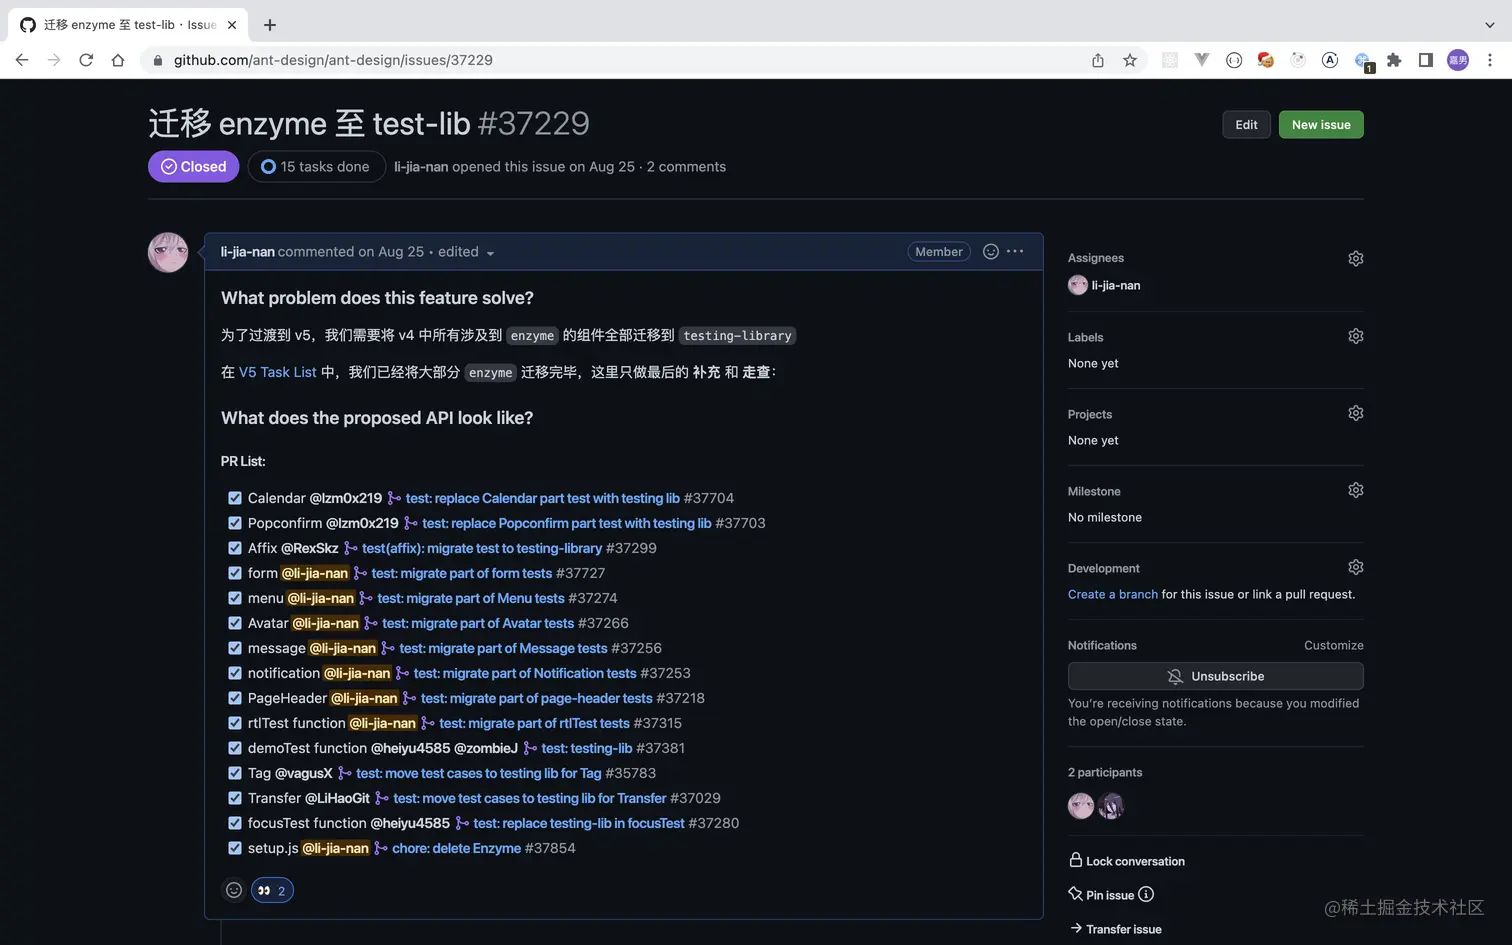Click the eyes reaction with count 2
The width and height of the screenshot is (1512, 945).
click(272, 890)
